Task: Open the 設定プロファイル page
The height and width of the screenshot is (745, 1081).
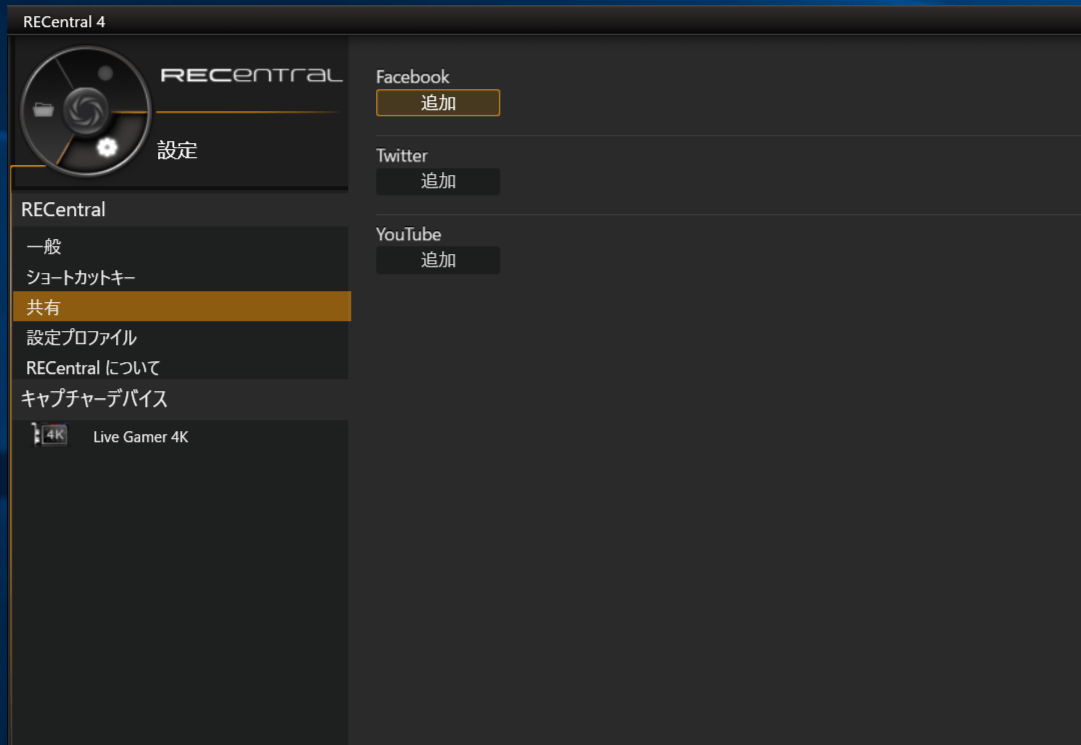Action: coord(181,337)
